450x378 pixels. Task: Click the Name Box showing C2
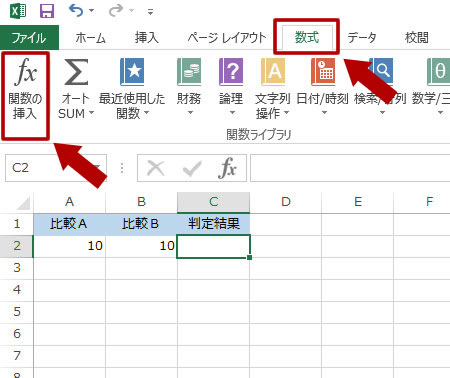click(56, 168)
